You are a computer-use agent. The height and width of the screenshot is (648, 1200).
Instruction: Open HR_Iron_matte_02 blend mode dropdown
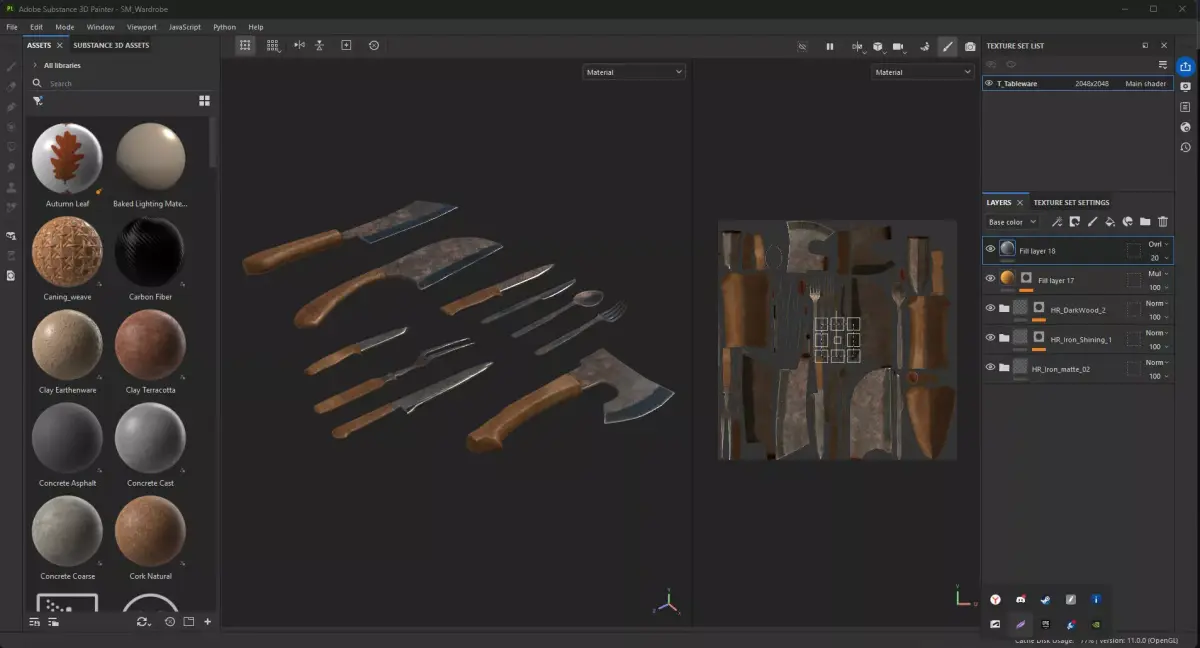(1158, 362)
